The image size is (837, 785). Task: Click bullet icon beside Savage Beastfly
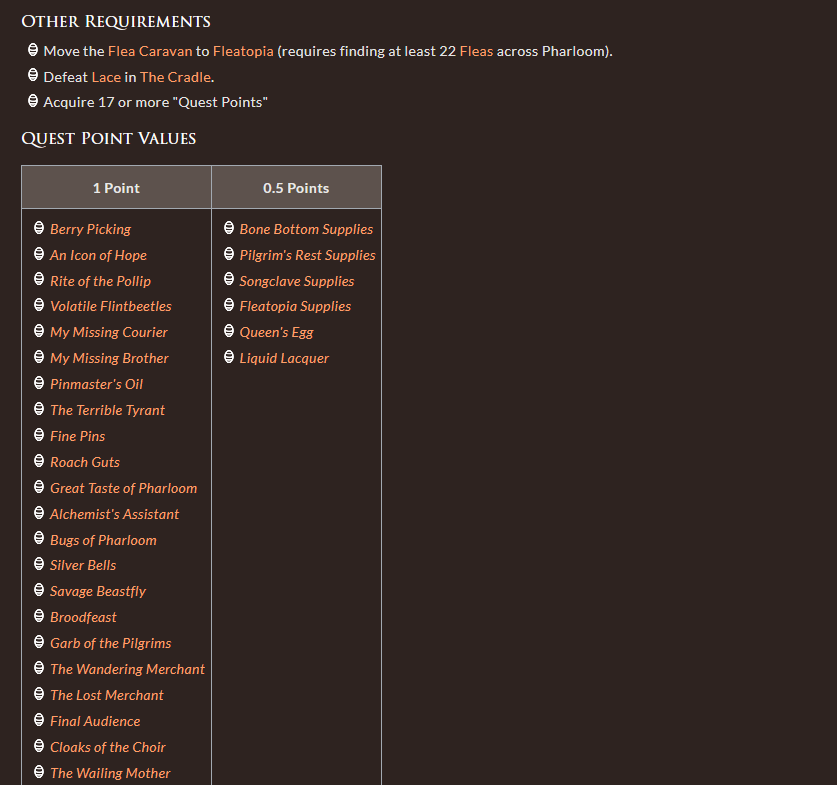(39, 590)
